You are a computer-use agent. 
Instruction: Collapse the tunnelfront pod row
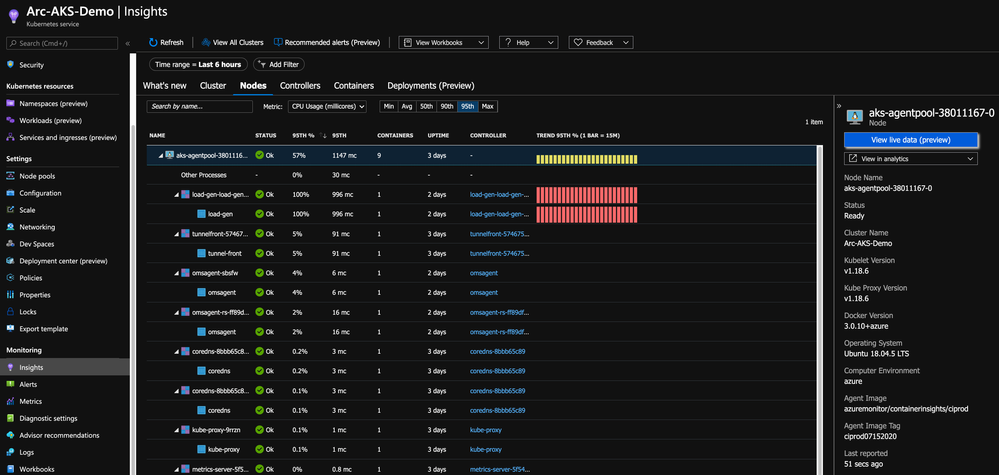point(176,234)
